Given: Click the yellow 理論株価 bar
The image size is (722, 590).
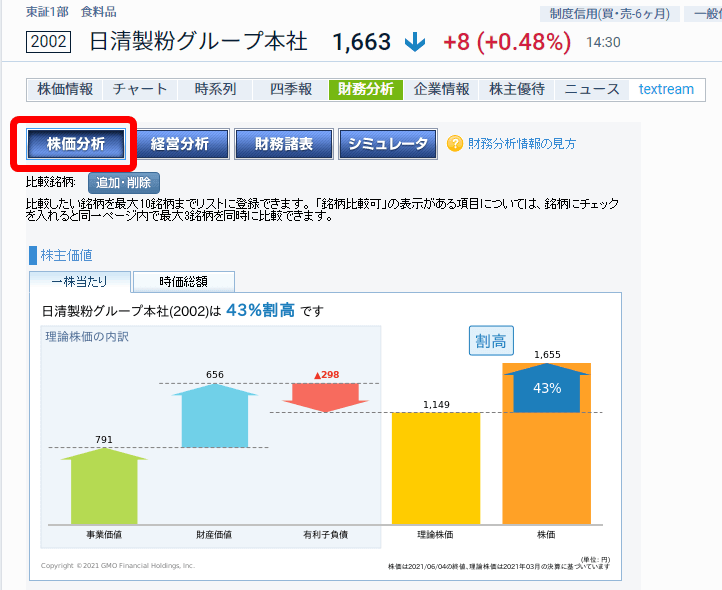Looking at the screenshot, I should 436,468.
